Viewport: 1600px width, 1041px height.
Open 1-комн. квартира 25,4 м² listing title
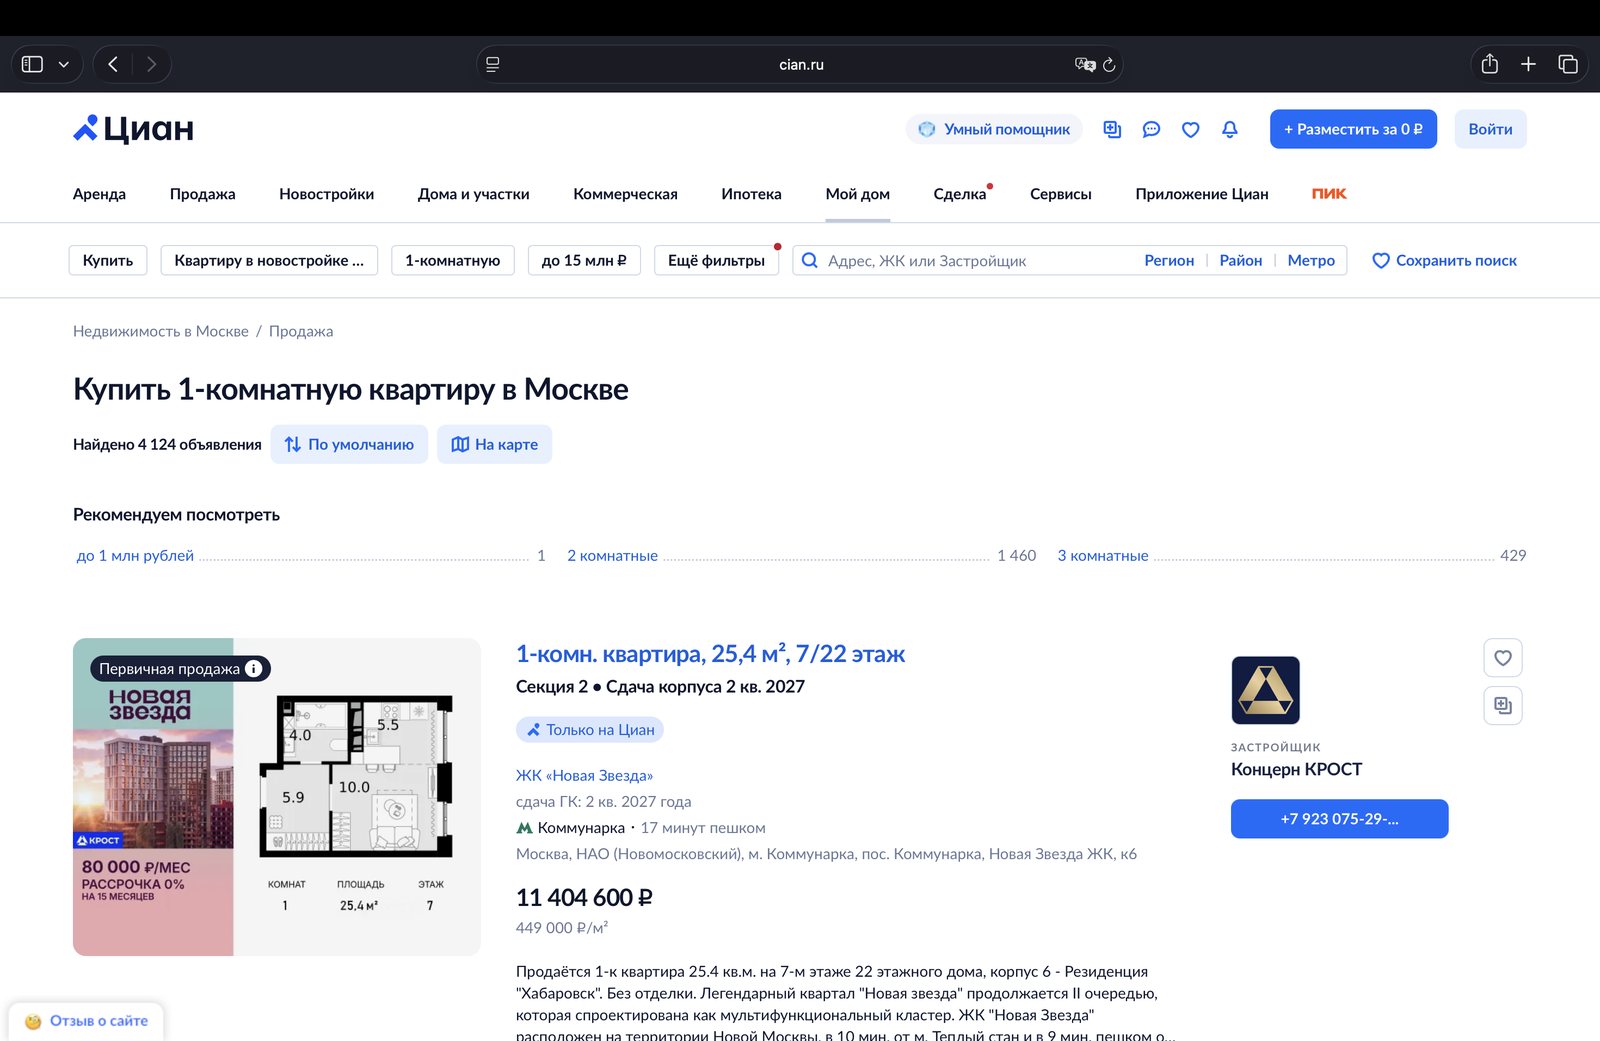point(710,654)
